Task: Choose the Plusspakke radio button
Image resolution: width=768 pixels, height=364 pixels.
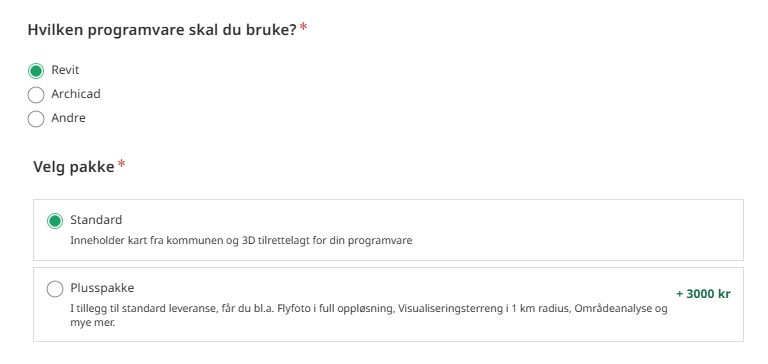Action: point(55,289)
